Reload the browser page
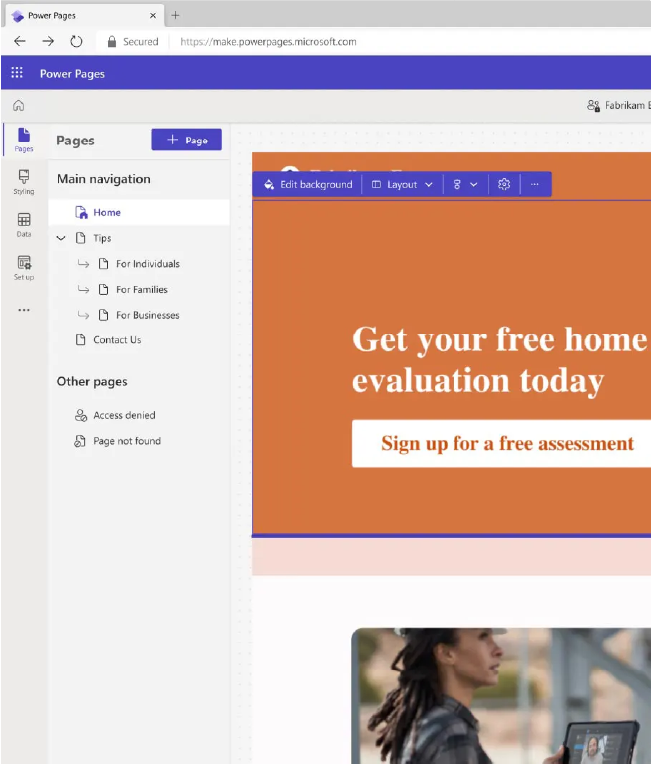The width and height of the screenshot is (651, 765). click(x=76, y=41)
